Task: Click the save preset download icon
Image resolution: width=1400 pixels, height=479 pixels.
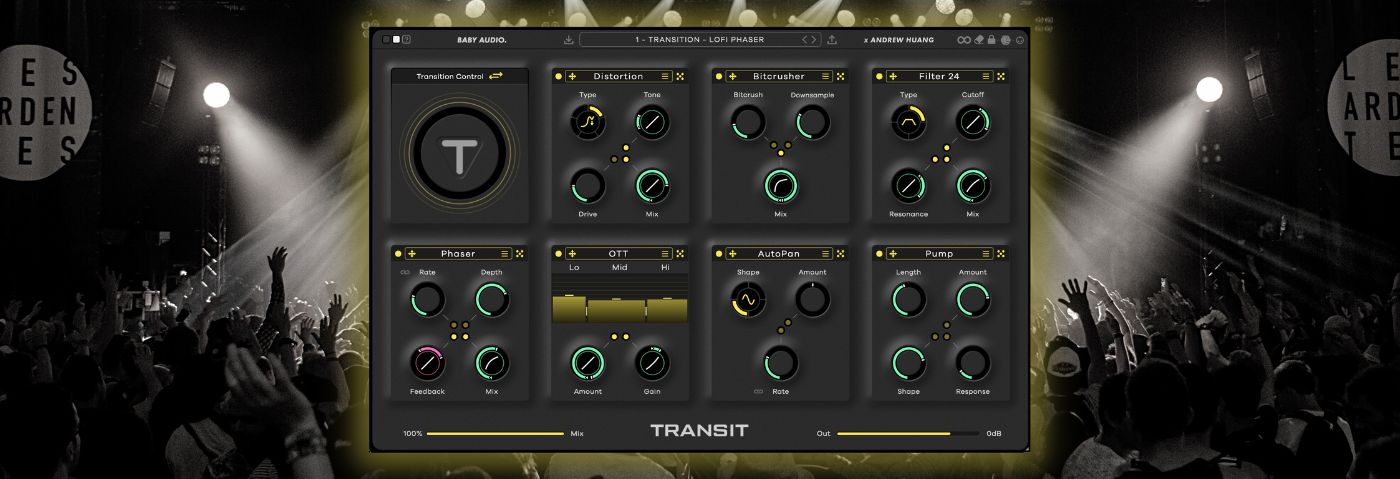Action: (568, 40)
